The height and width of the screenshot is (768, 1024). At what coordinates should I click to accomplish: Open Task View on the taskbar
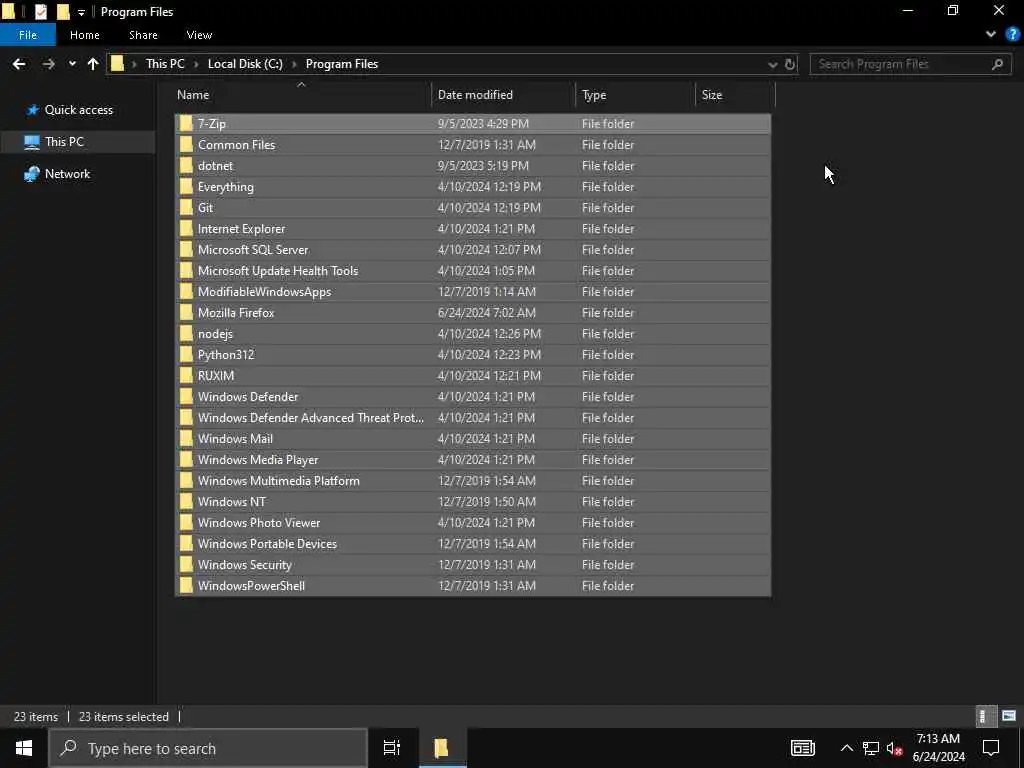click(391, 748)
